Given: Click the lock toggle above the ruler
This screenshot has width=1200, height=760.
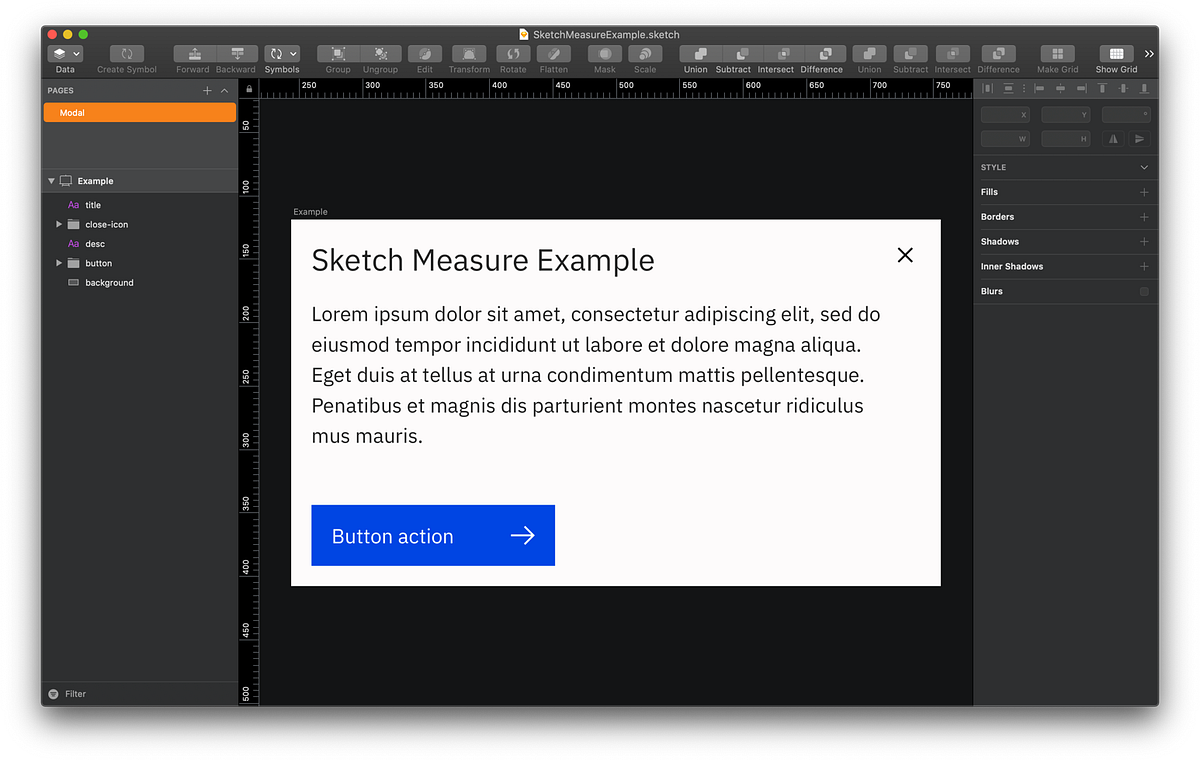Looking at the screenshot, I should 248,90.
